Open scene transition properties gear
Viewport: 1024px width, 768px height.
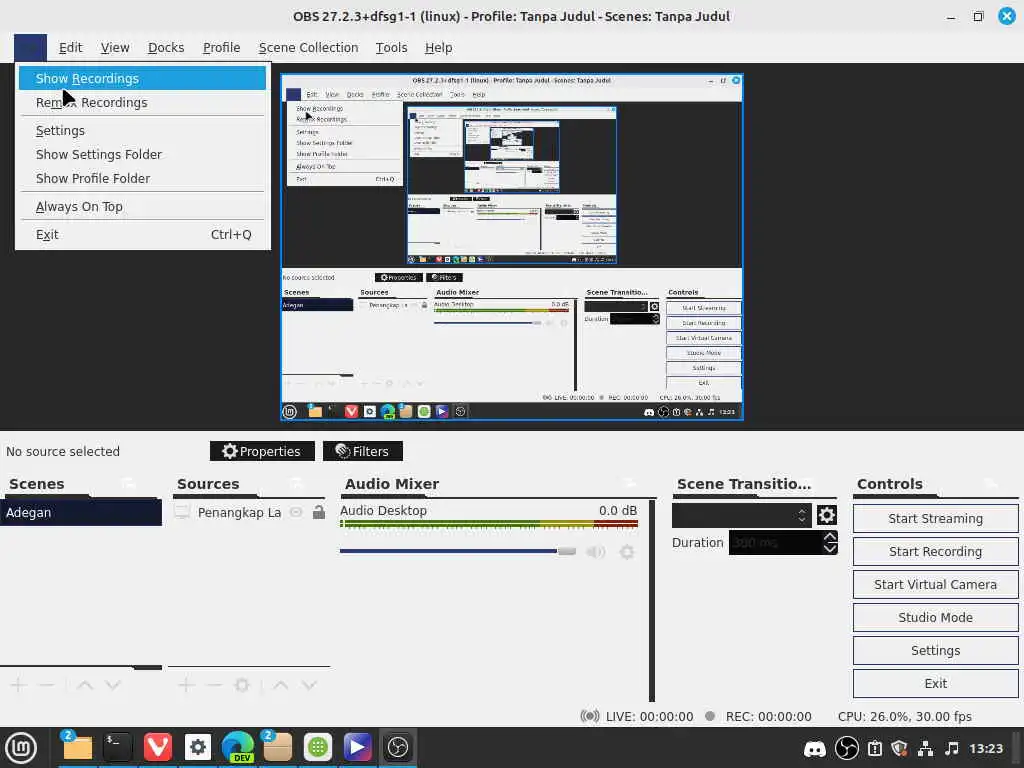pyautogui.click(x=827, y=515)
